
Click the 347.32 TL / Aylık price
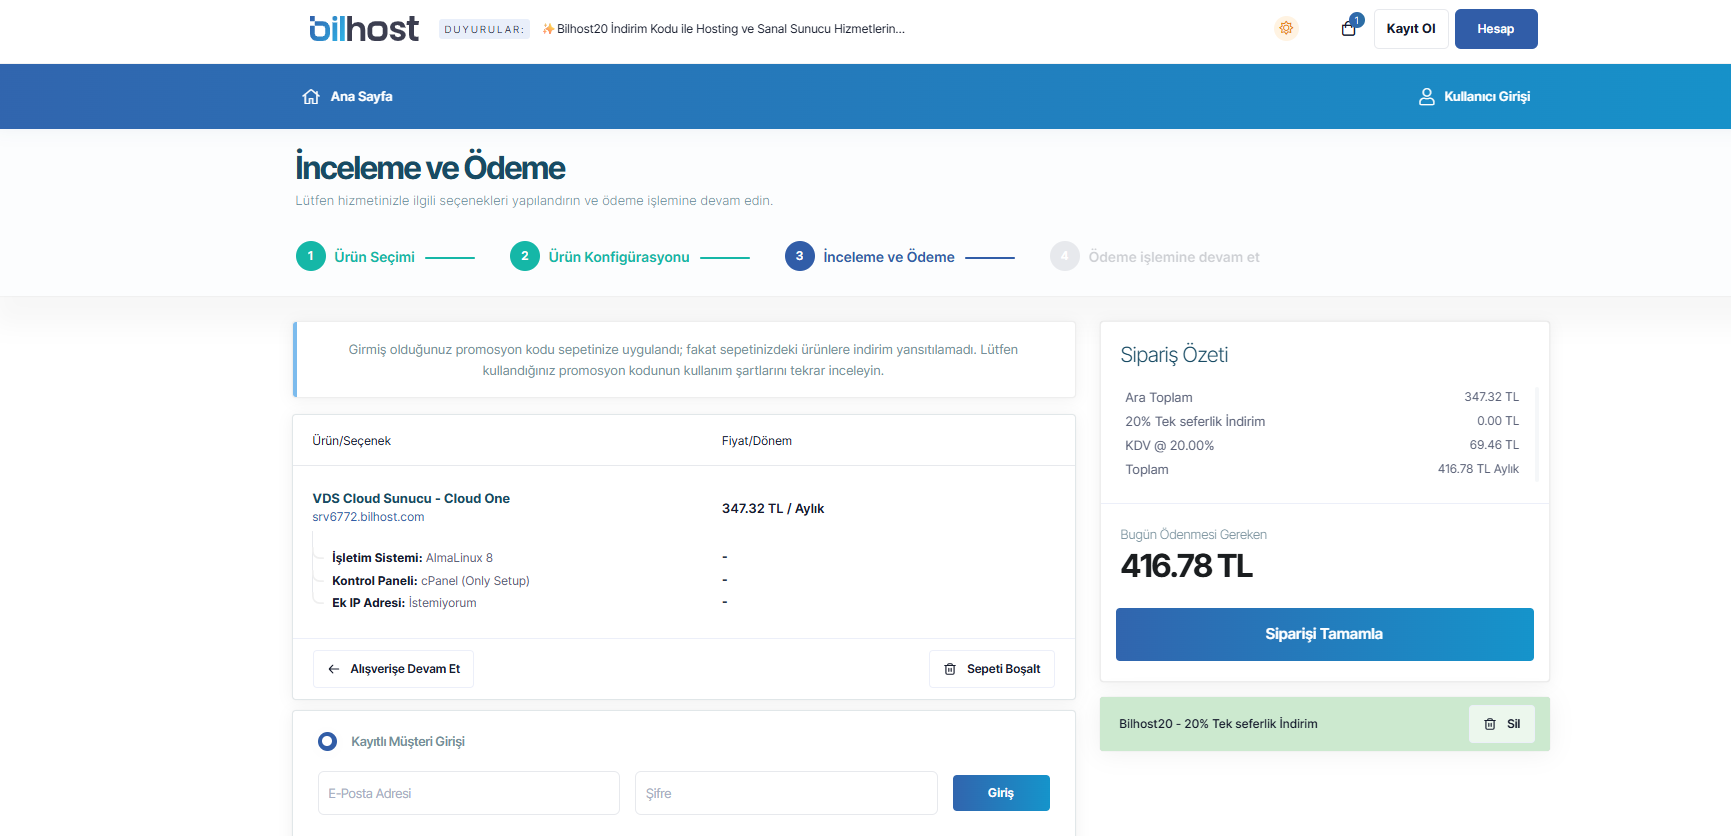pos(773,509)
